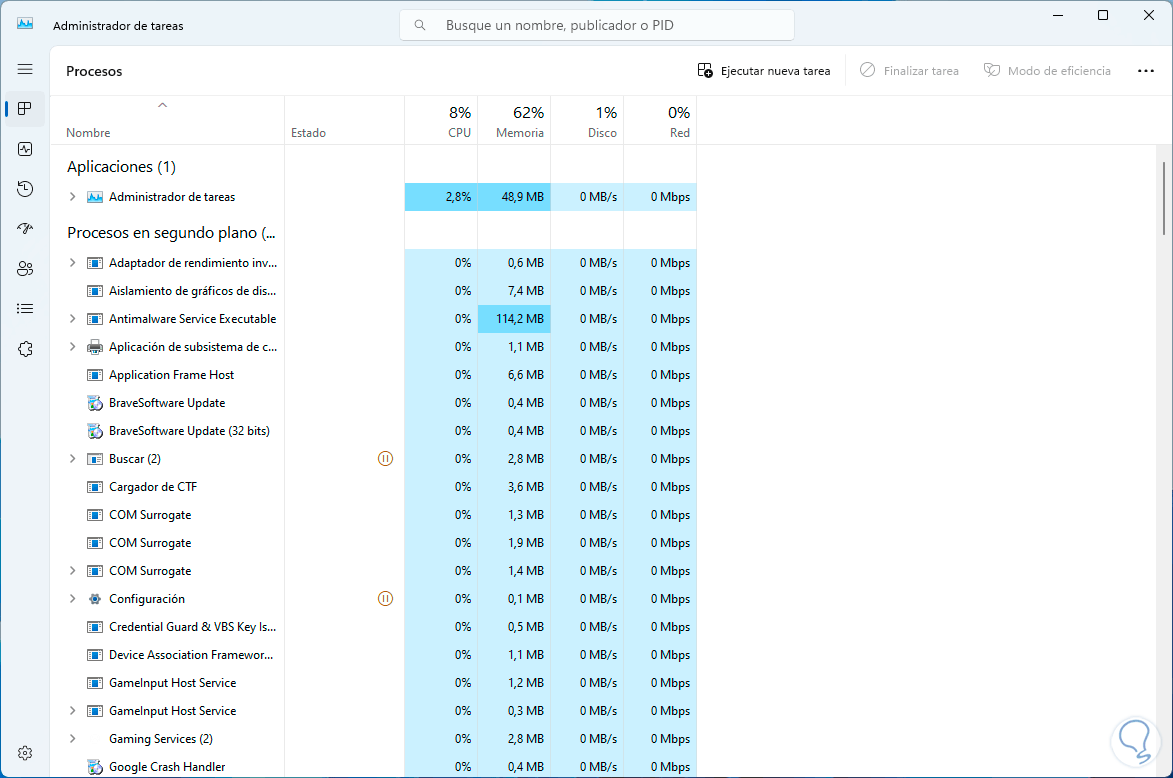Open the Performance page in sidebar
Viewport: 1173px width, 778px height.
click(x=25, y=149)
